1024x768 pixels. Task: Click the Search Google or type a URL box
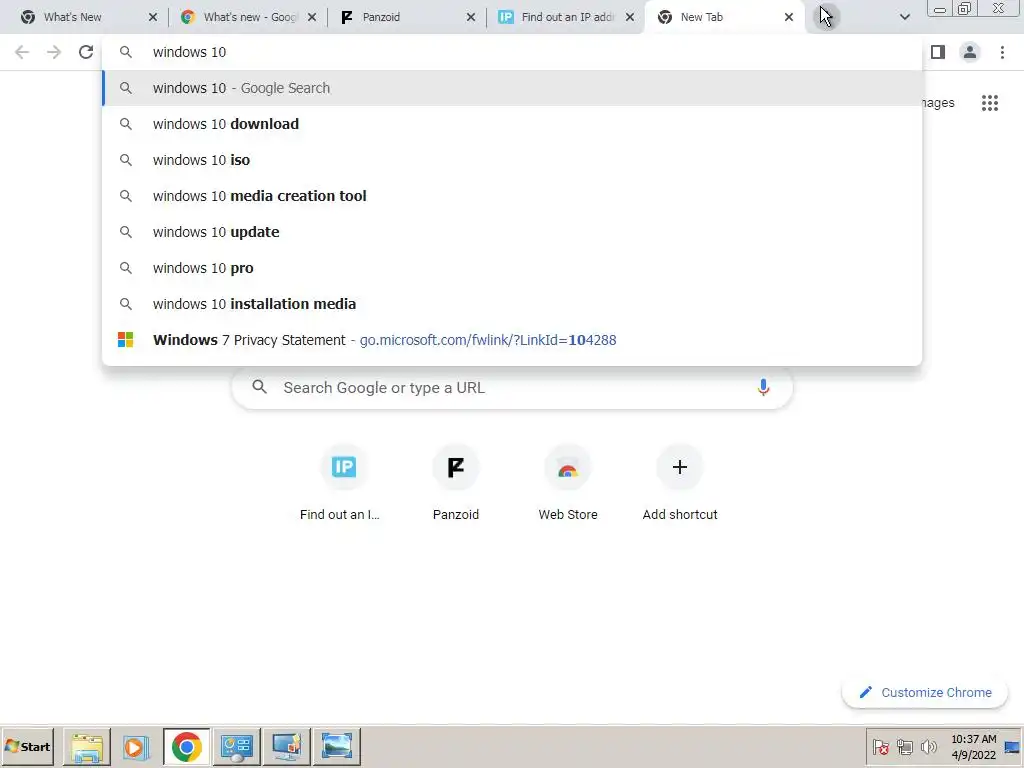click(x=512, y=387)
